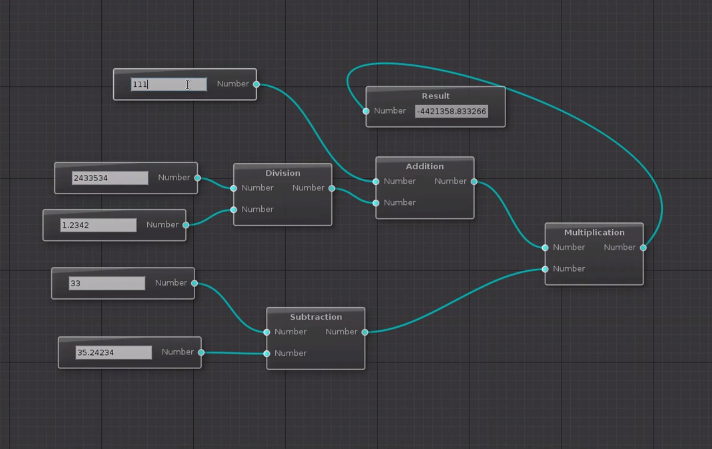This screenshot has height=449, width=712.
Task: Click the Addition node's bottom input port
Action: tap(376, 203)
